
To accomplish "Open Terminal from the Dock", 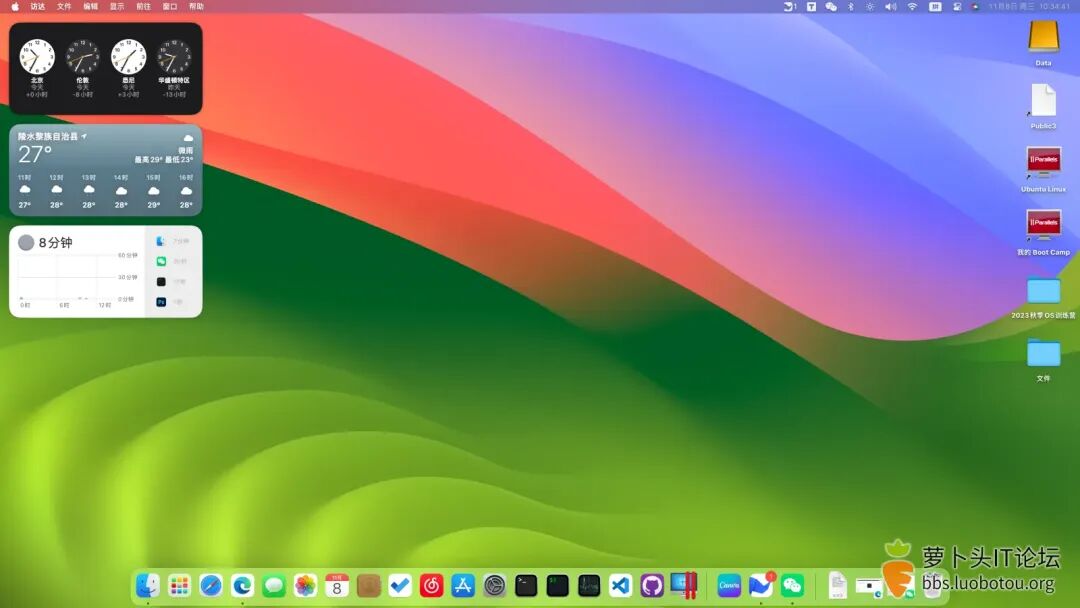I will pyautogui.click(x=524, y=586).
